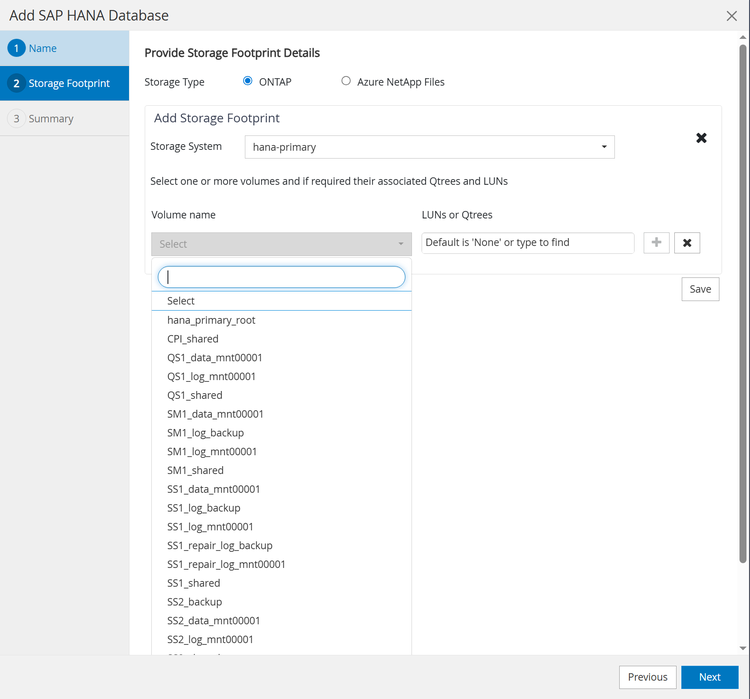Remove the Add Storage Footprint section
This screenshot has width=750, height=699.
701,138
